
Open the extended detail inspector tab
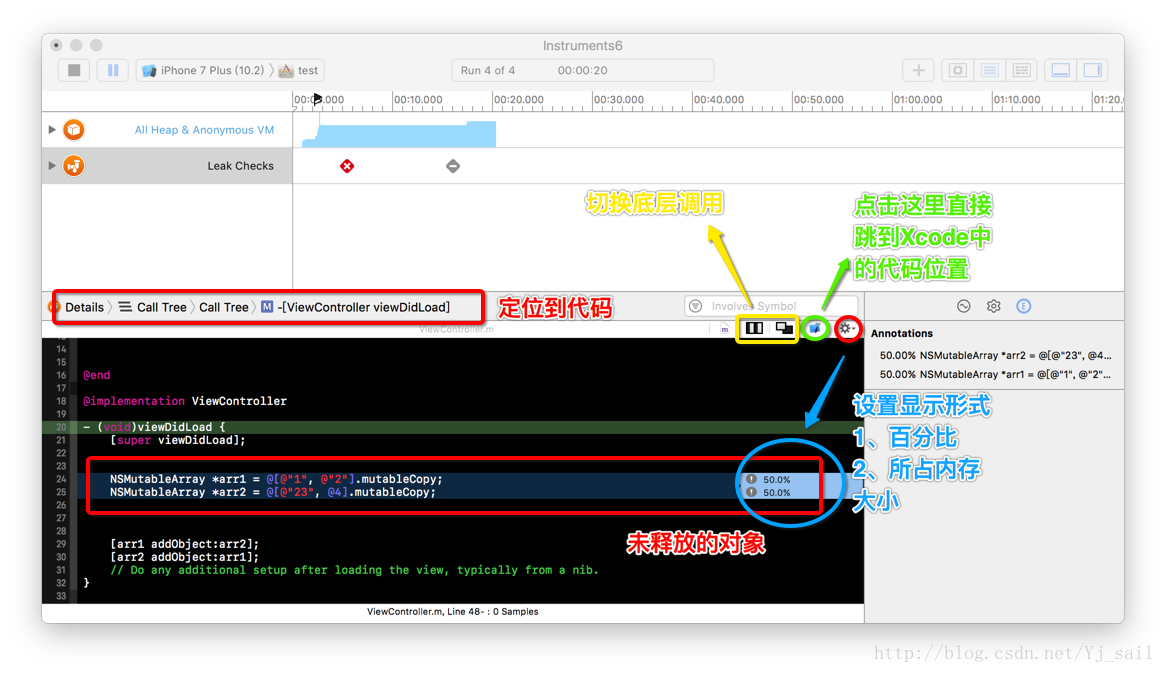coord(1024,306)
